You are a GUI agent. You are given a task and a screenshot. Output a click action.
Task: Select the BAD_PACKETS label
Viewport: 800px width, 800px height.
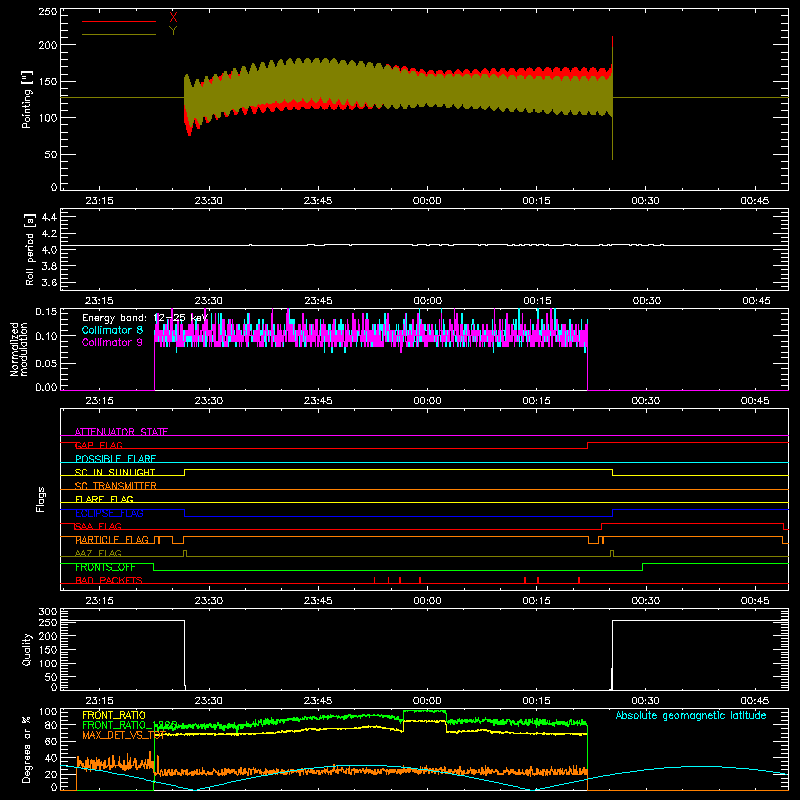click(x=109, y=580)
